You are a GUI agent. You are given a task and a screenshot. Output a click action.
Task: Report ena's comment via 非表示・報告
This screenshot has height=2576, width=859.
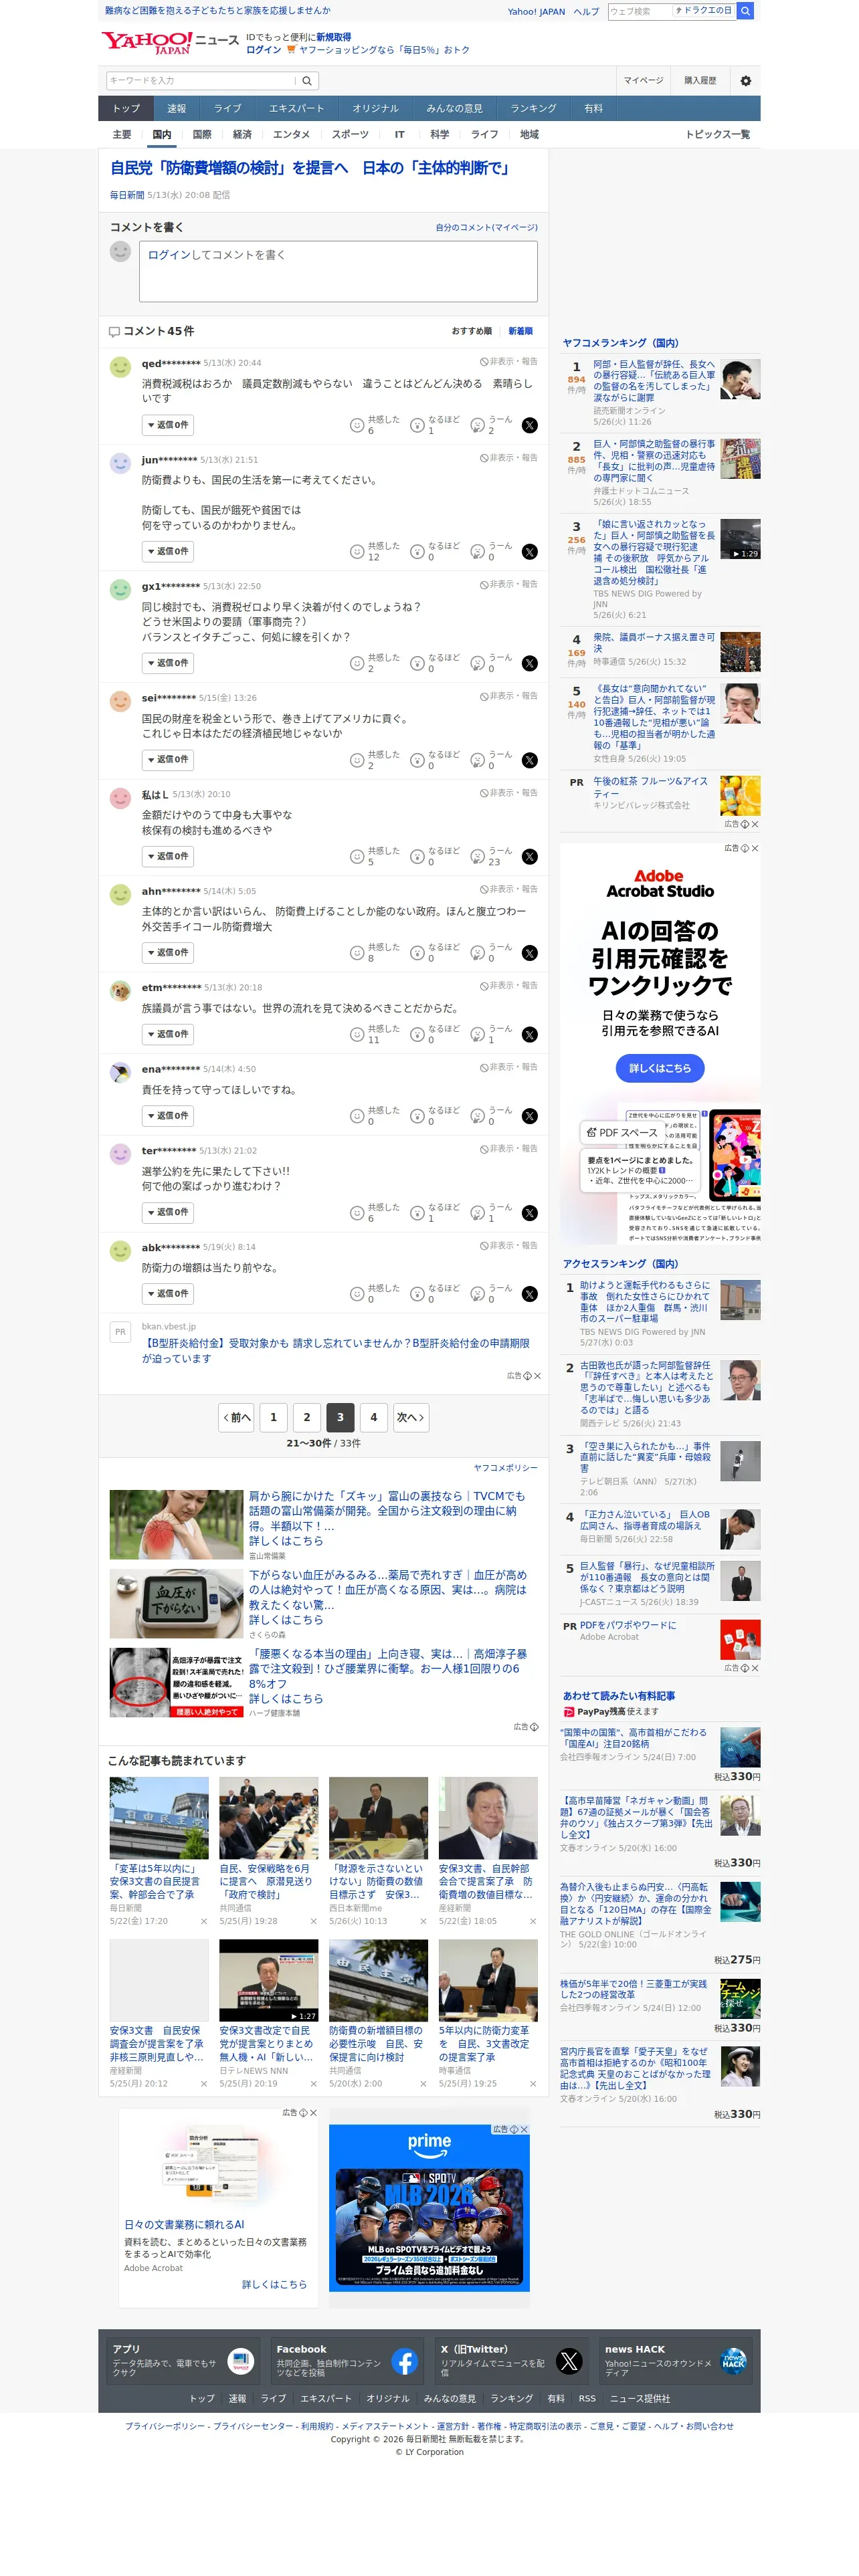[508, 1067]
